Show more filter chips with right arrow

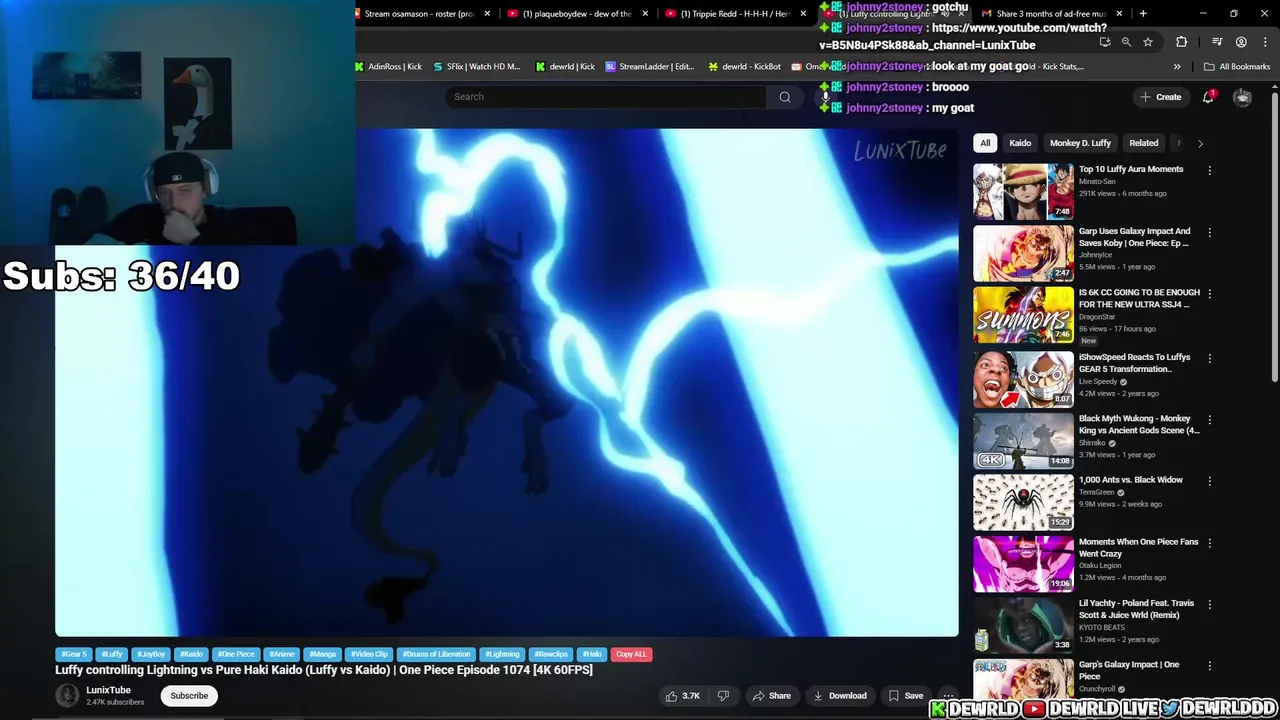coord(1200,143)
